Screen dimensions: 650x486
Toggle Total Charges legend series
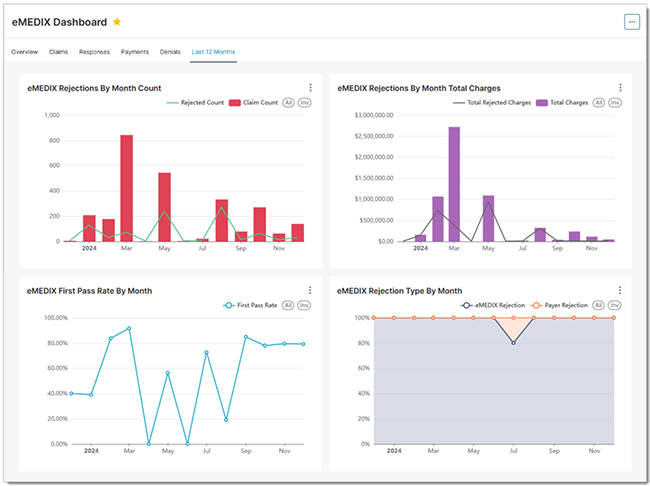point(562,102)
